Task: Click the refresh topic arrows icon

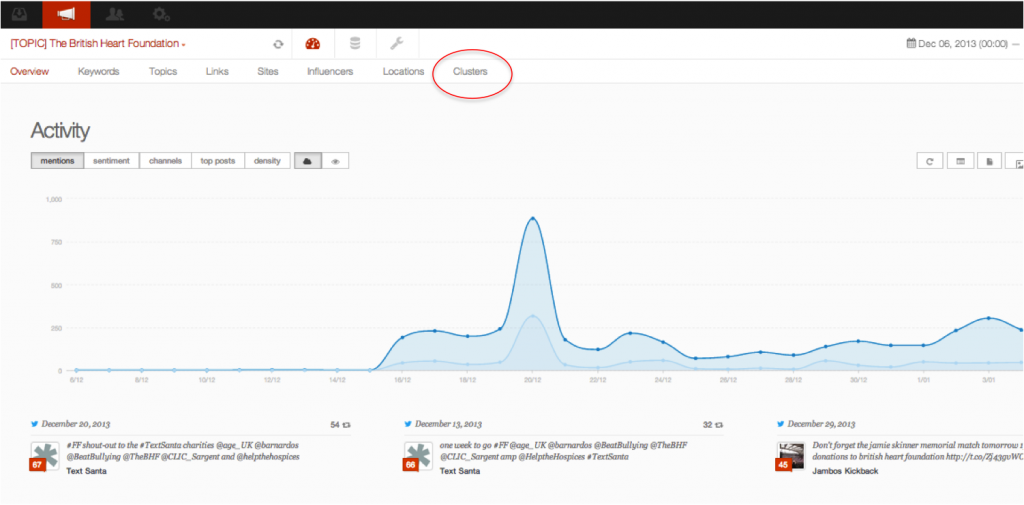Action: pos(278,44)
